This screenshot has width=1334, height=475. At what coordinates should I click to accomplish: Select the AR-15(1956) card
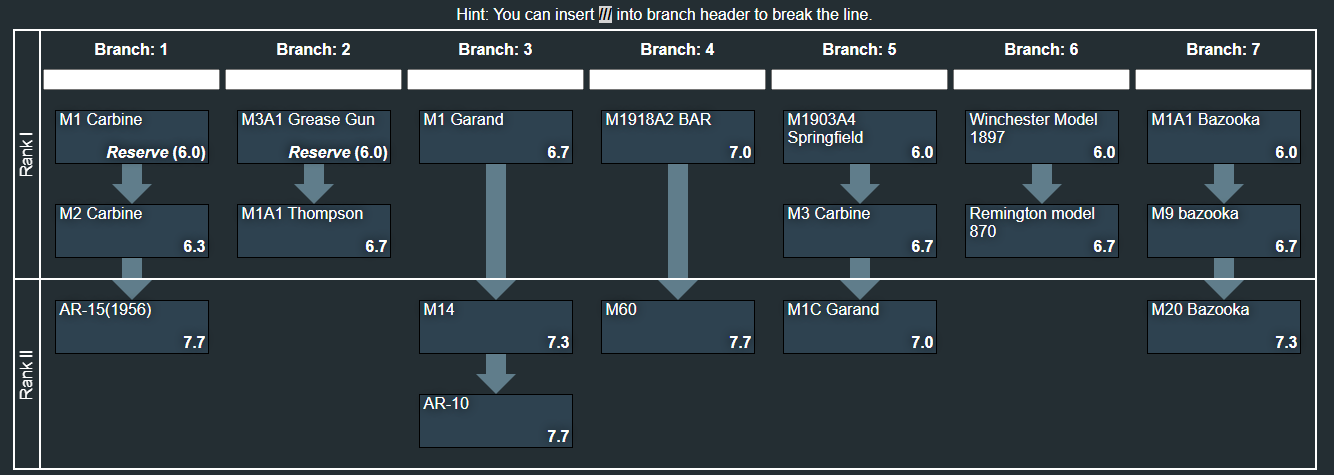[x=132, y=327]
